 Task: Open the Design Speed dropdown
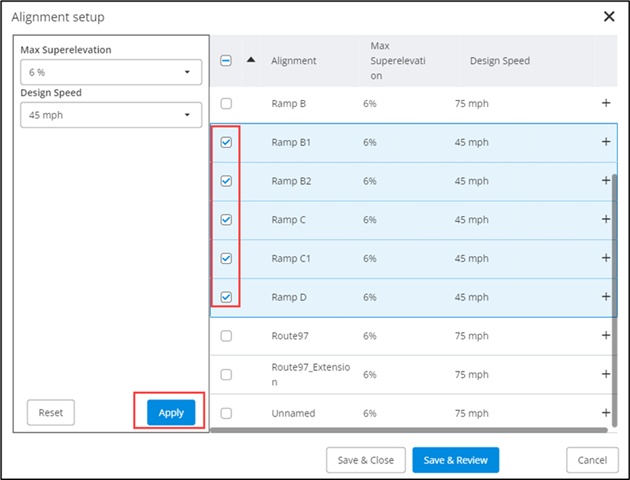(x=111, y=116)
